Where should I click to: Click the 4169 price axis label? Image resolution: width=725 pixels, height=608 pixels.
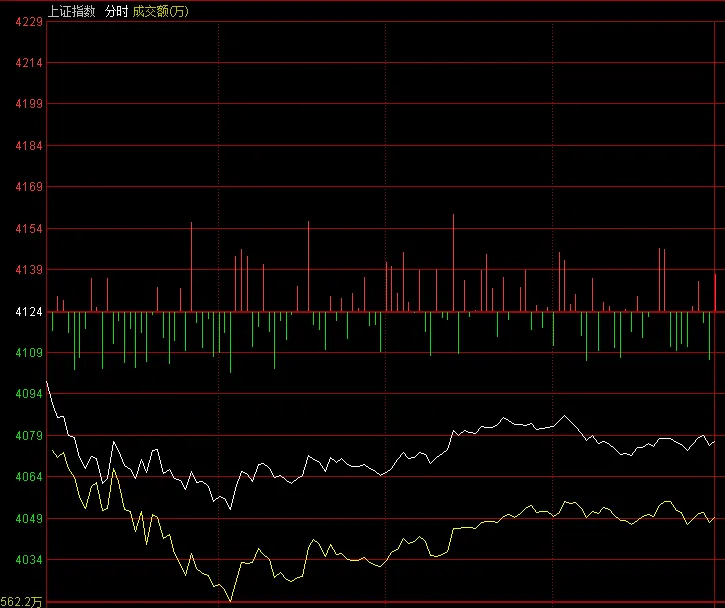29,187
